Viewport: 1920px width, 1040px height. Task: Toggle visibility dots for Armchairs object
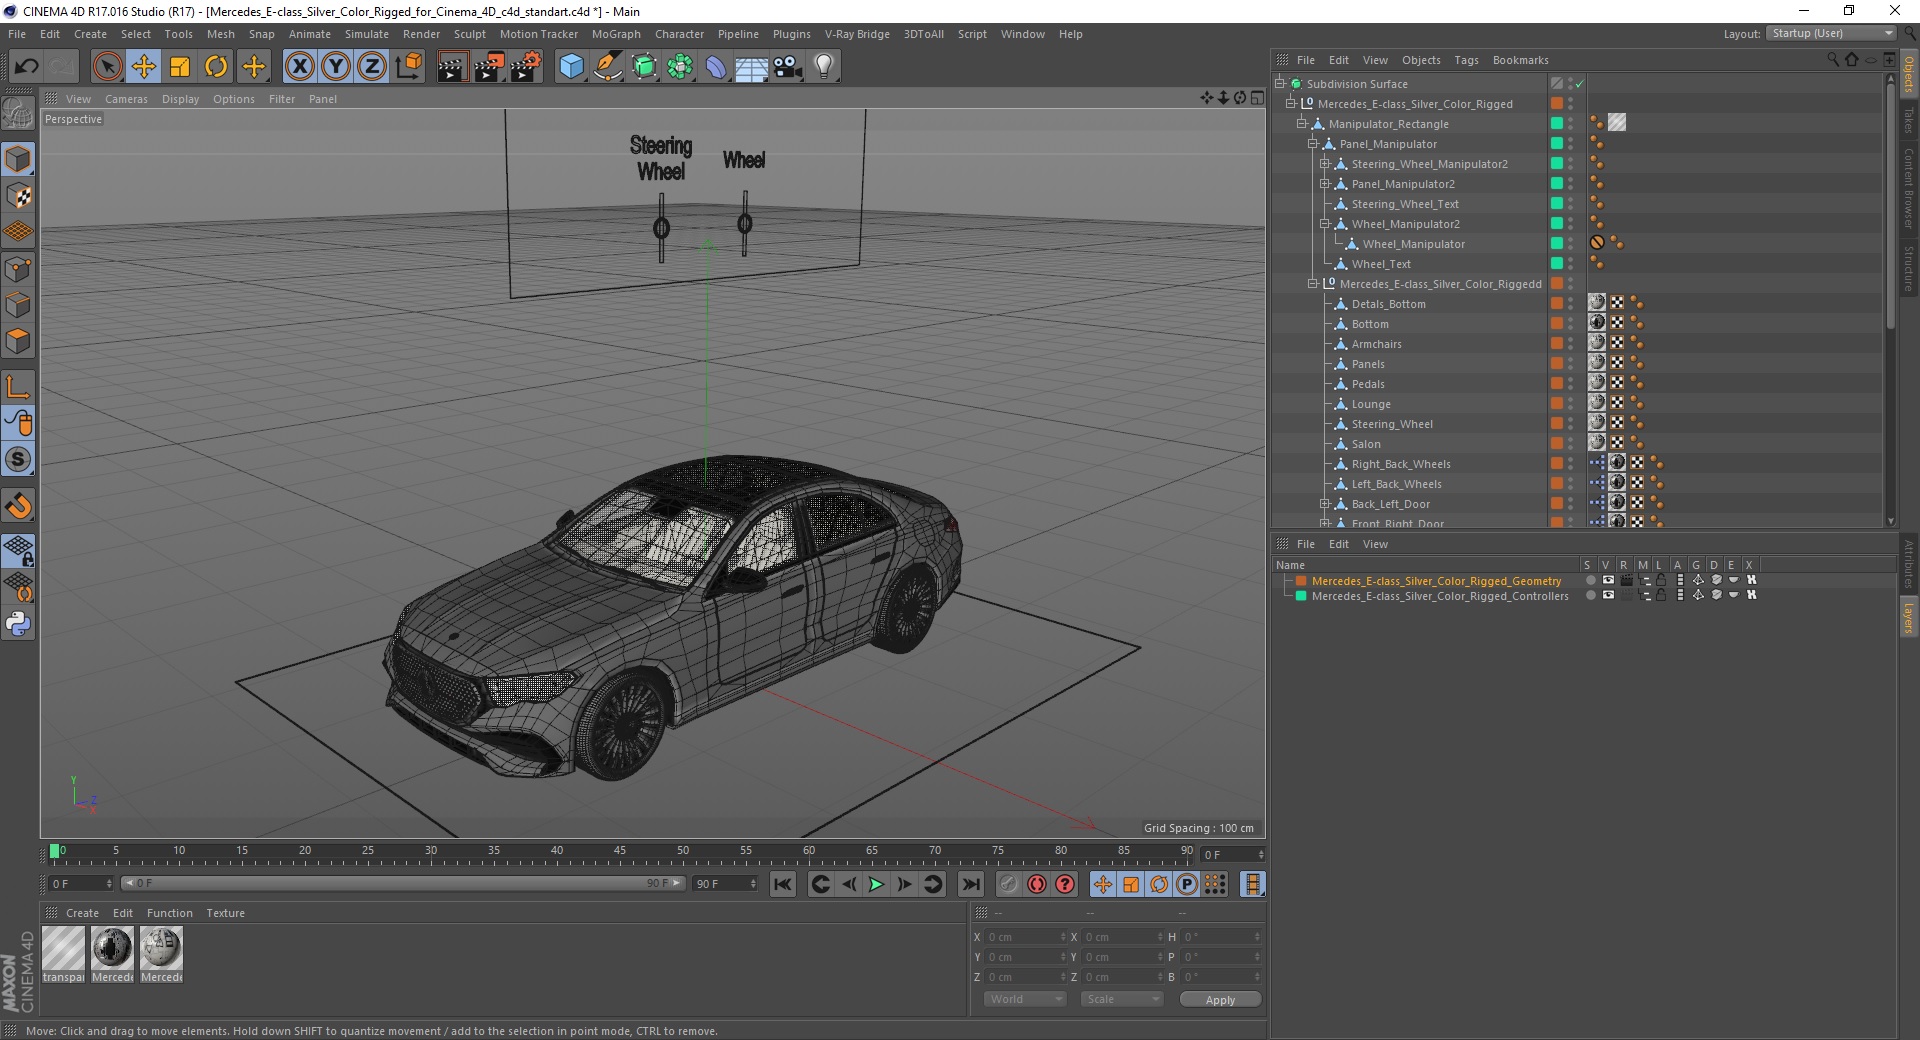coord(1570,344)
